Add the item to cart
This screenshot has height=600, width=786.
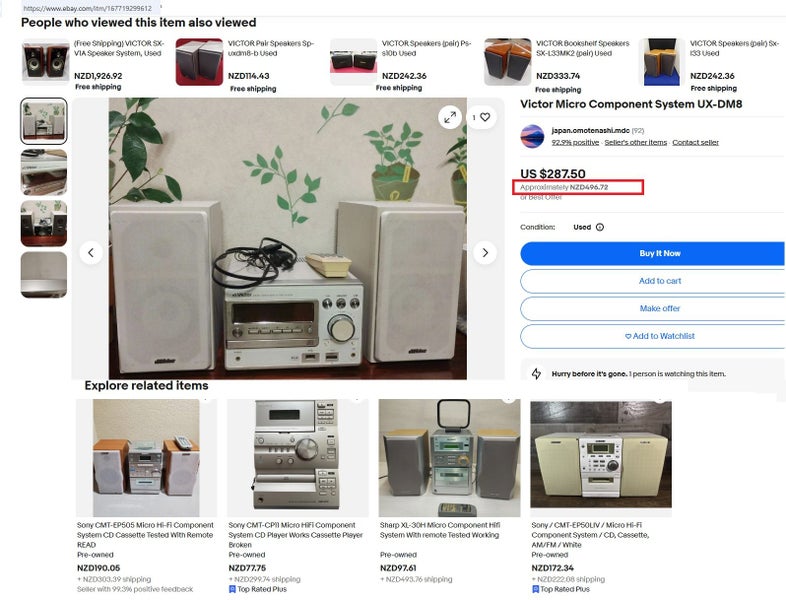653,281
